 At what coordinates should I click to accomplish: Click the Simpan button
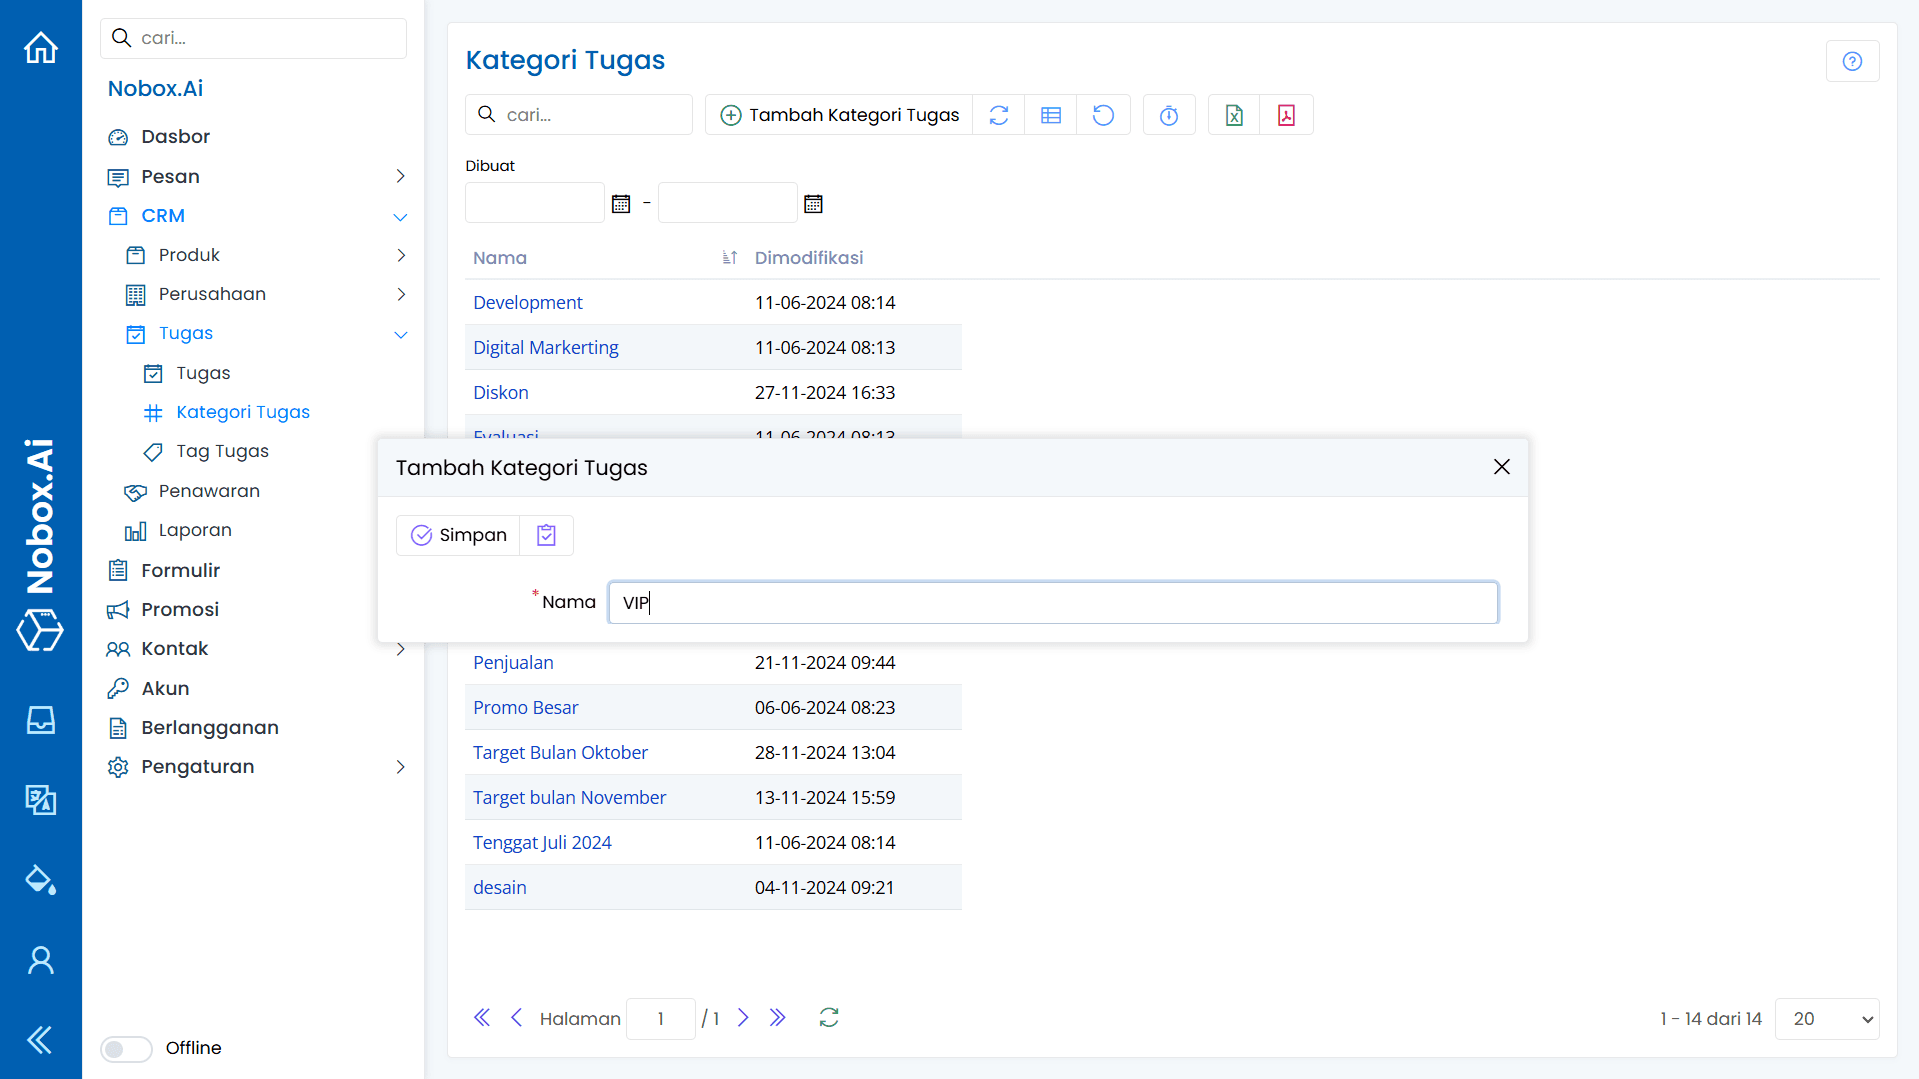pos(459,535)
